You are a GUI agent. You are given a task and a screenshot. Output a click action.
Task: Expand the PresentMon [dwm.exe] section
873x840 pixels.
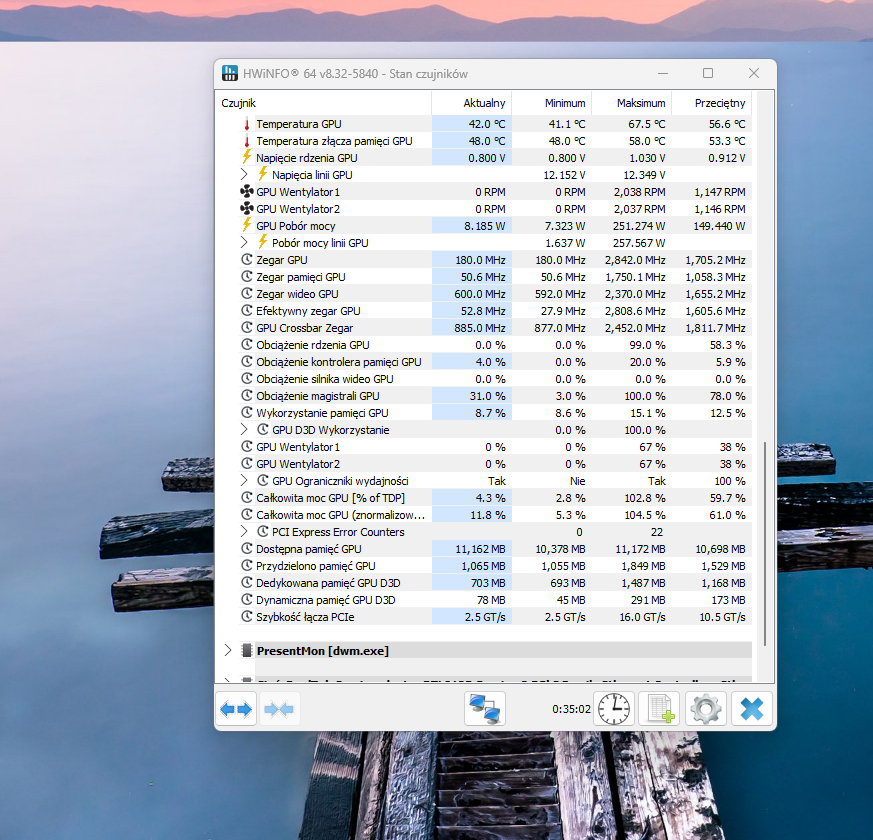click(x=227, y=651)
